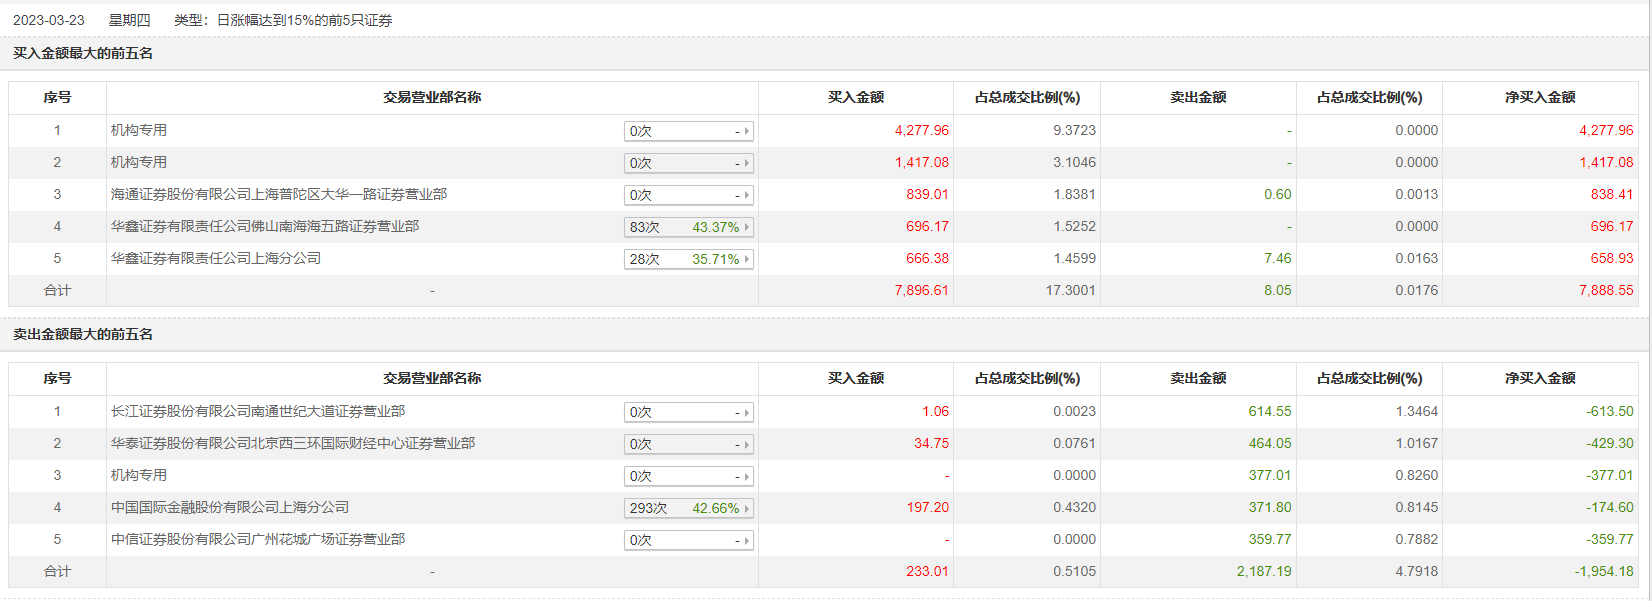Click arrow icon in 华泰证券 row's 0次 box
This screenshot has height=601, width=1652.
click(746, 444)
